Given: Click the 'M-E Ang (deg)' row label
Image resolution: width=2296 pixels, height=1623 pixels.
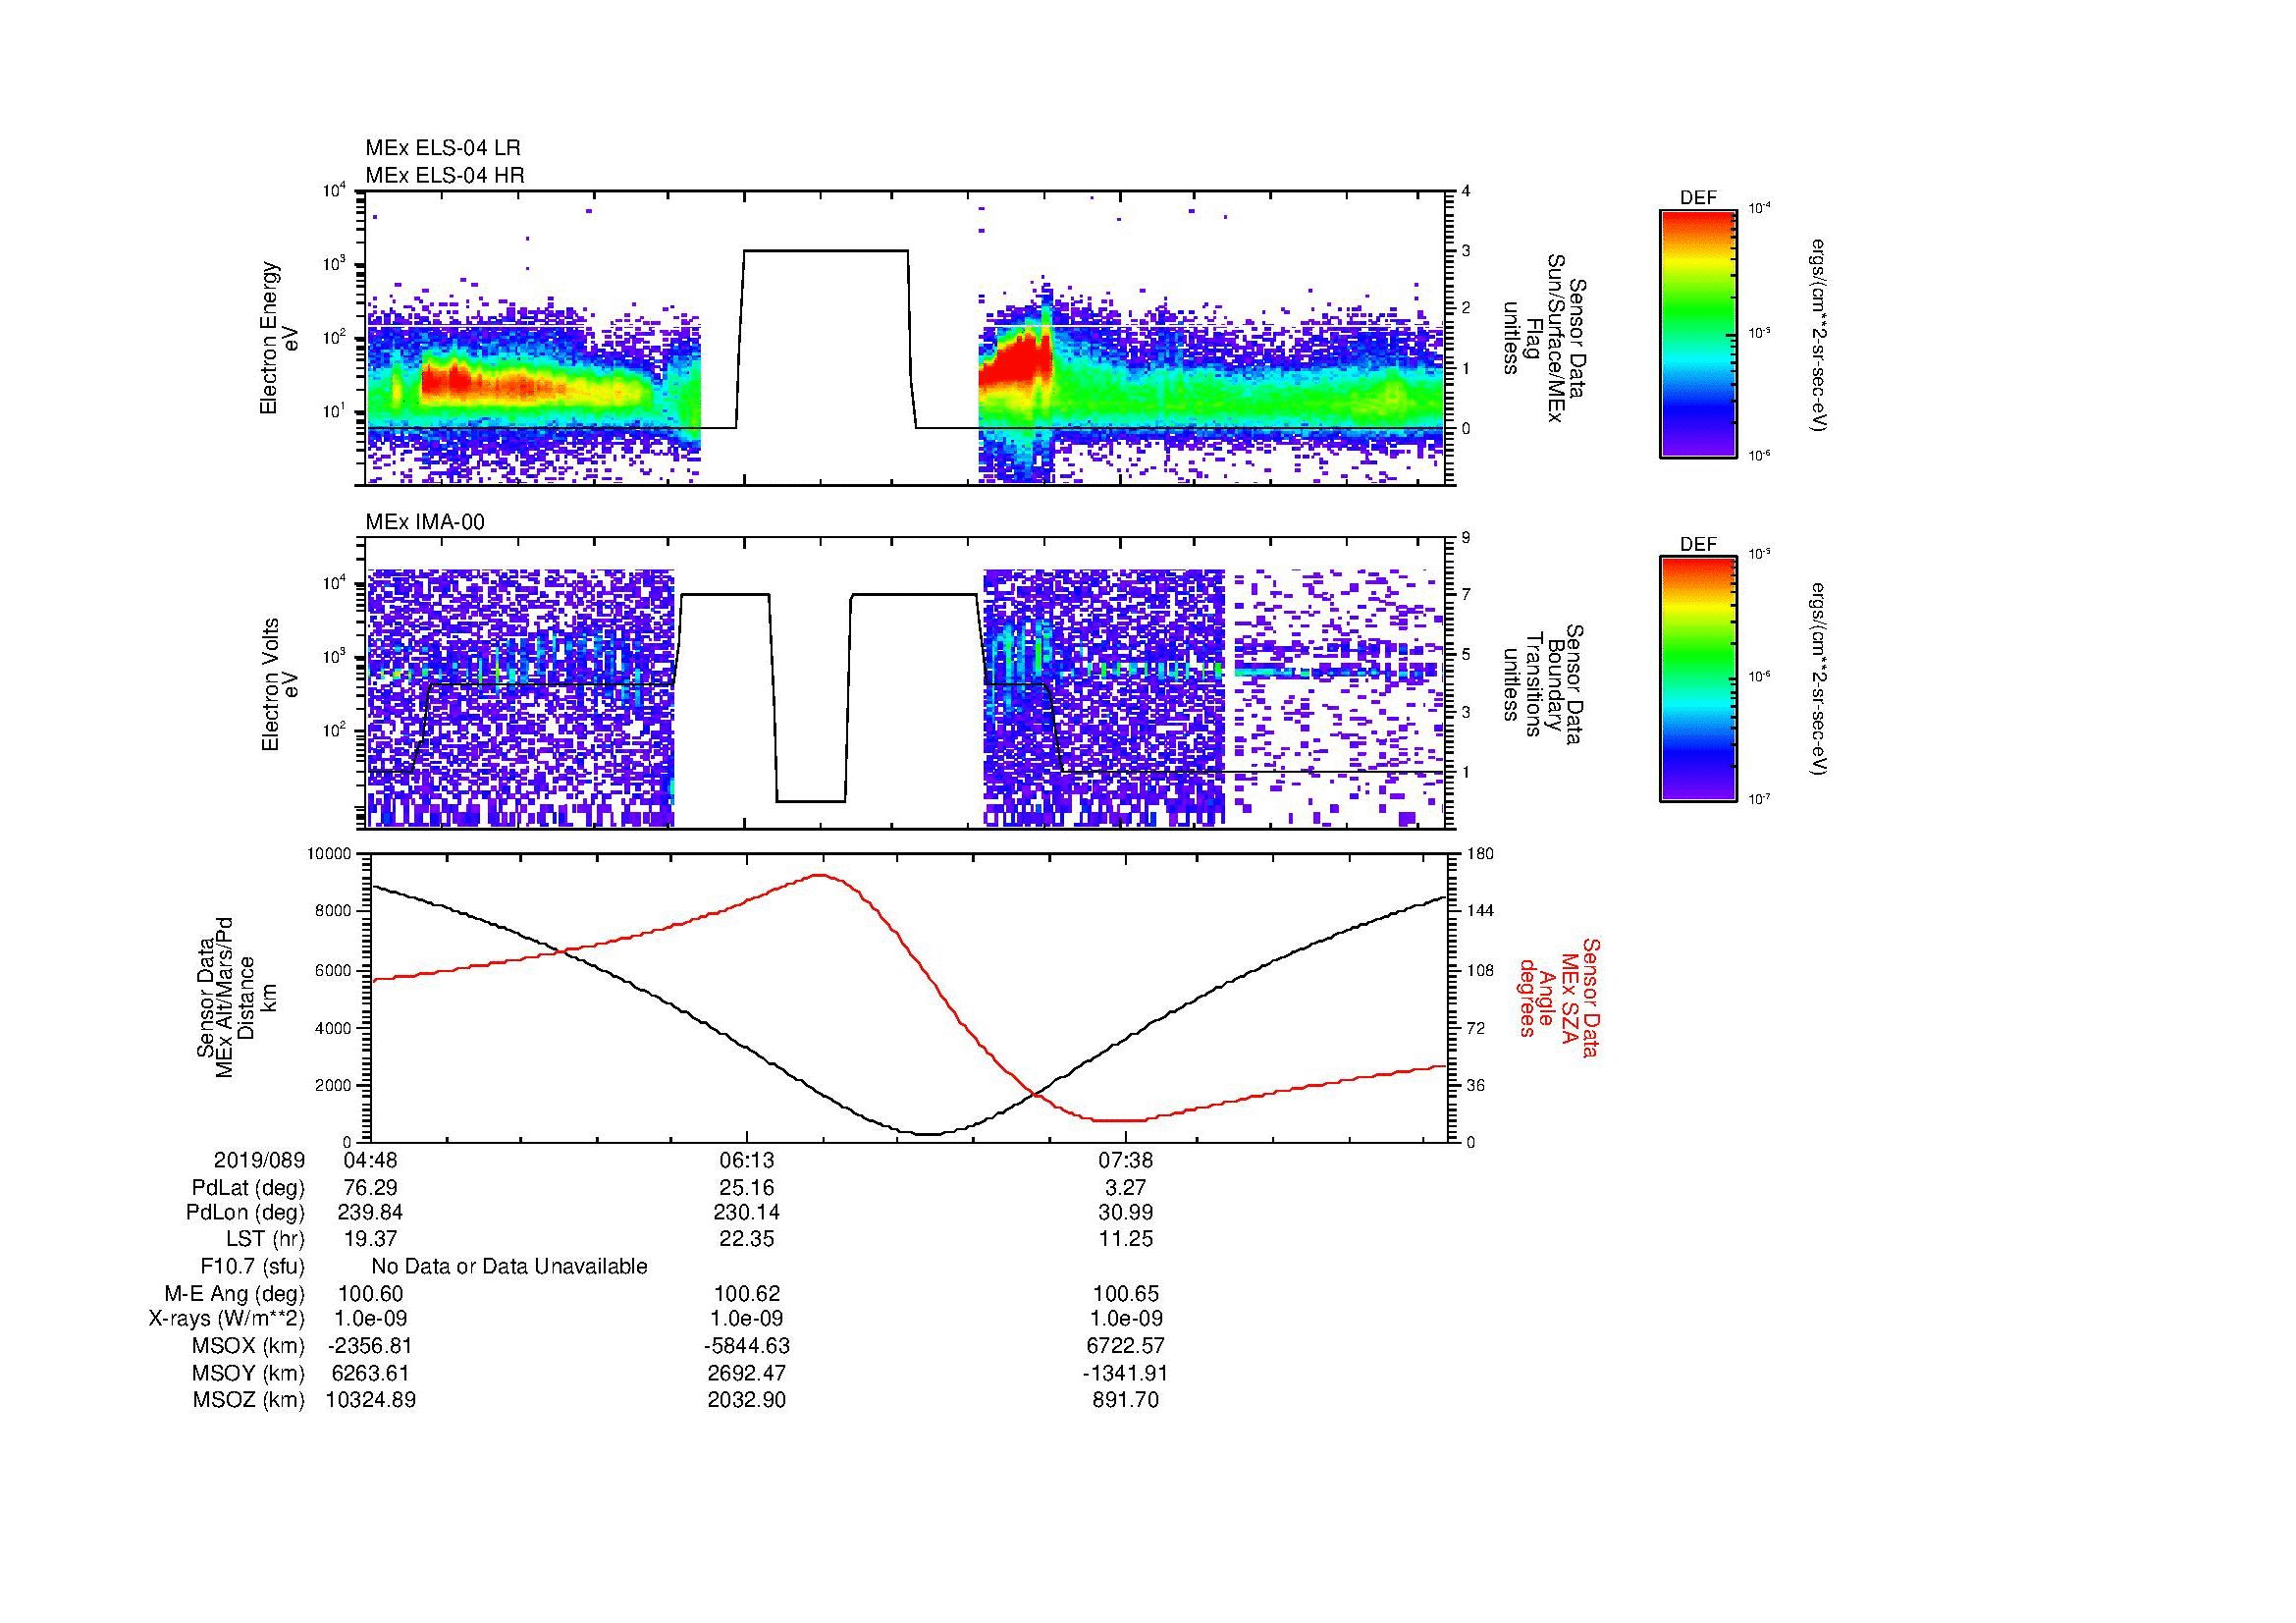Looking at the screenshot, I should coord(234,1294).
